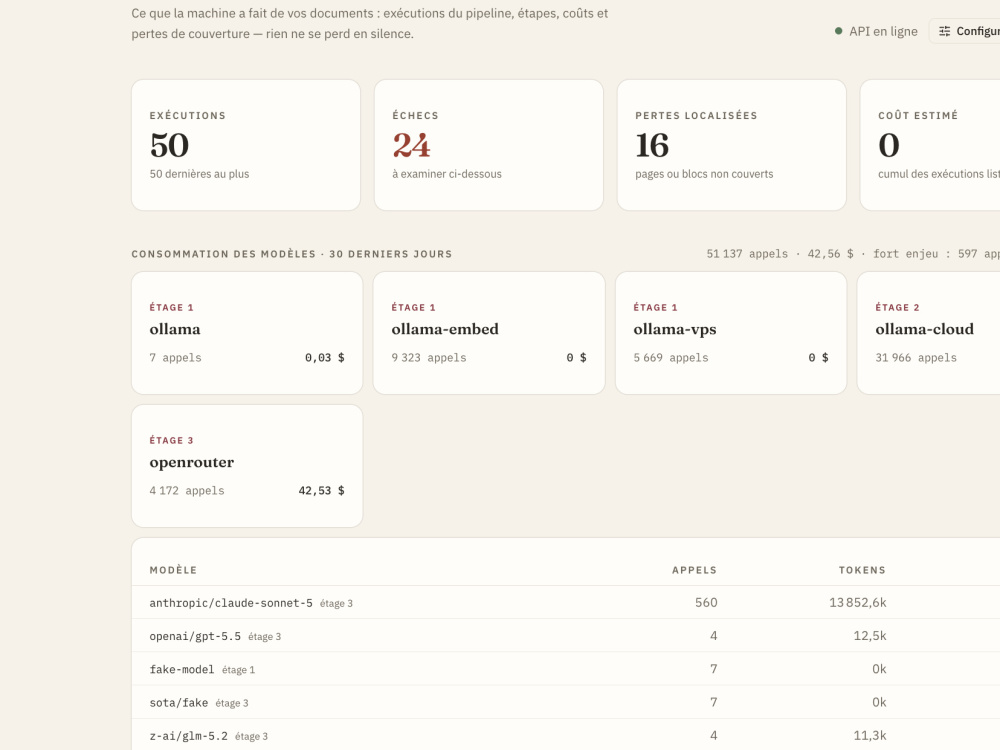Screen dimensions: 1000x750
Task: Select the ollama-cloud étage 2 card
Action: click(929, 333)
